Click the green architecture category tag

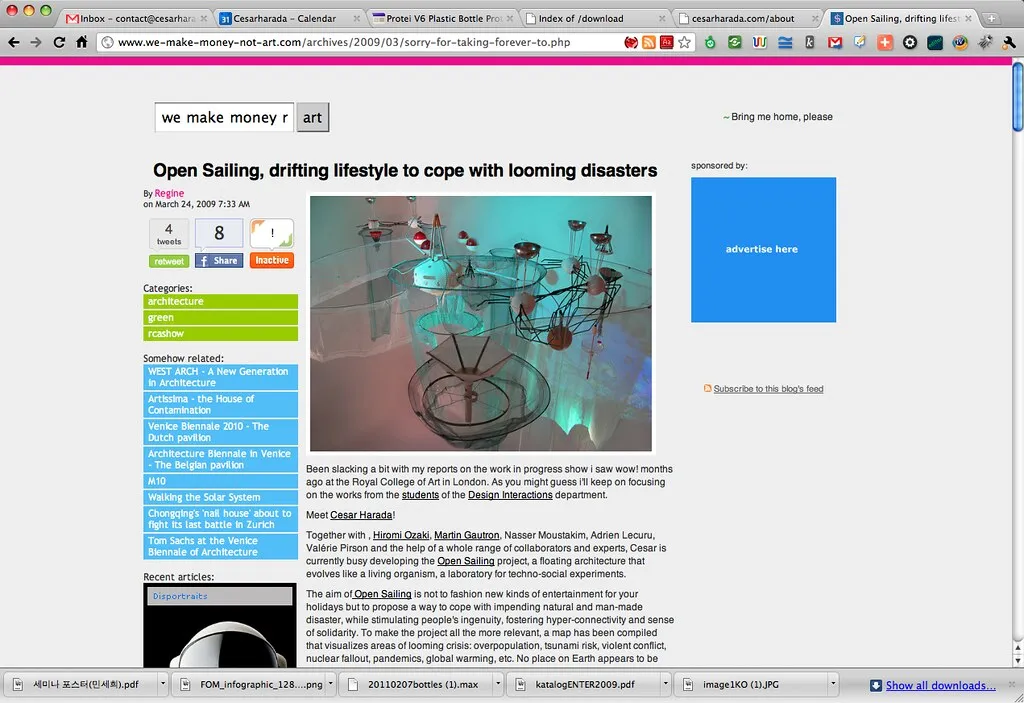click(x=221, y=301)
